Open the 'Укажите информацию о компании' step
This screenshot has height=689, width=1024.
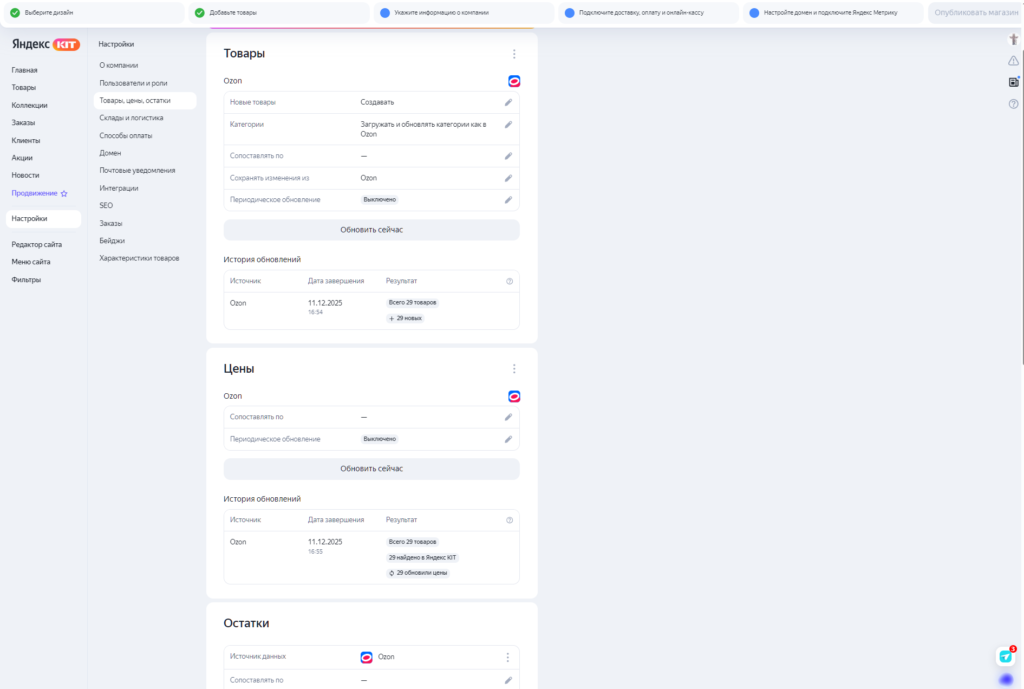464,12
